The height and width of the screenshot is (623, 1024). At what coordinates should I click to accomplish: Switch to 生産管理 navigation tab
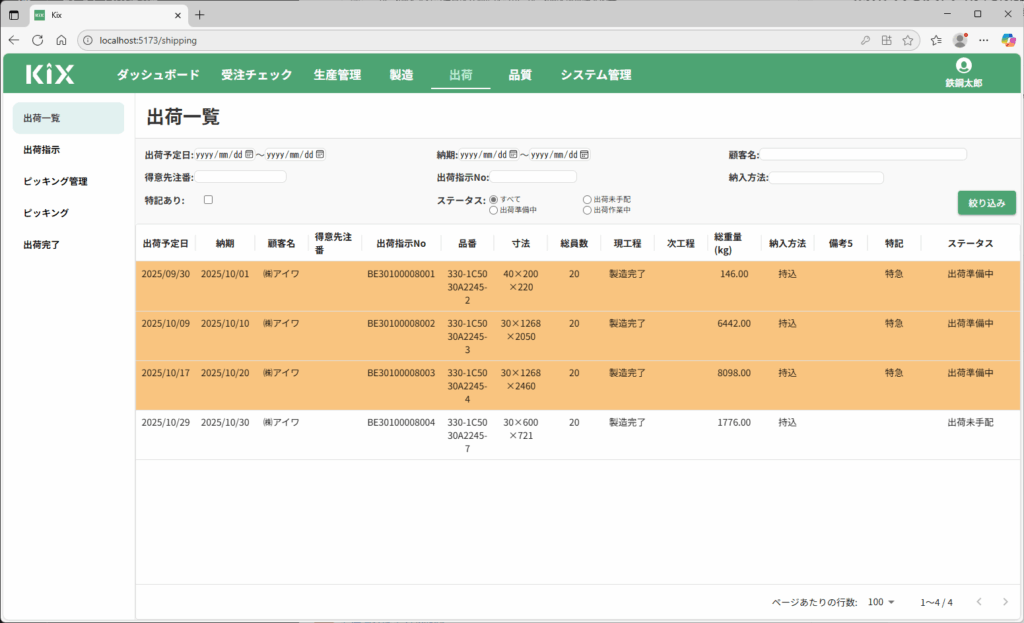pyautogui.click(x=337, y=75)
